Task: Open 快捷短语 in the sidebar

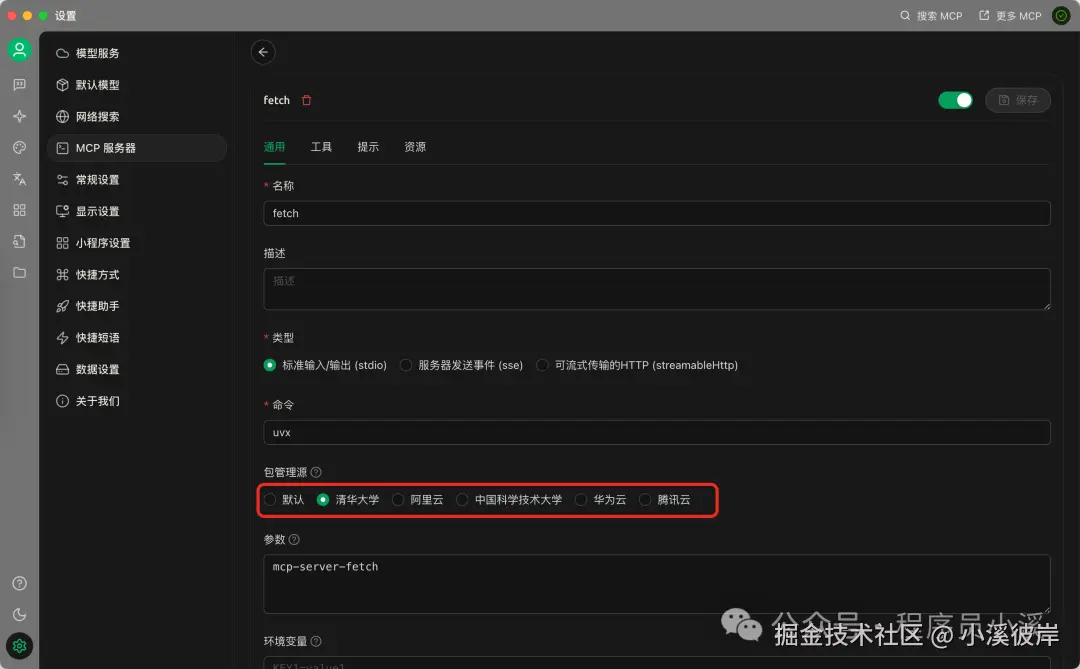Action: tap(136, 338)
